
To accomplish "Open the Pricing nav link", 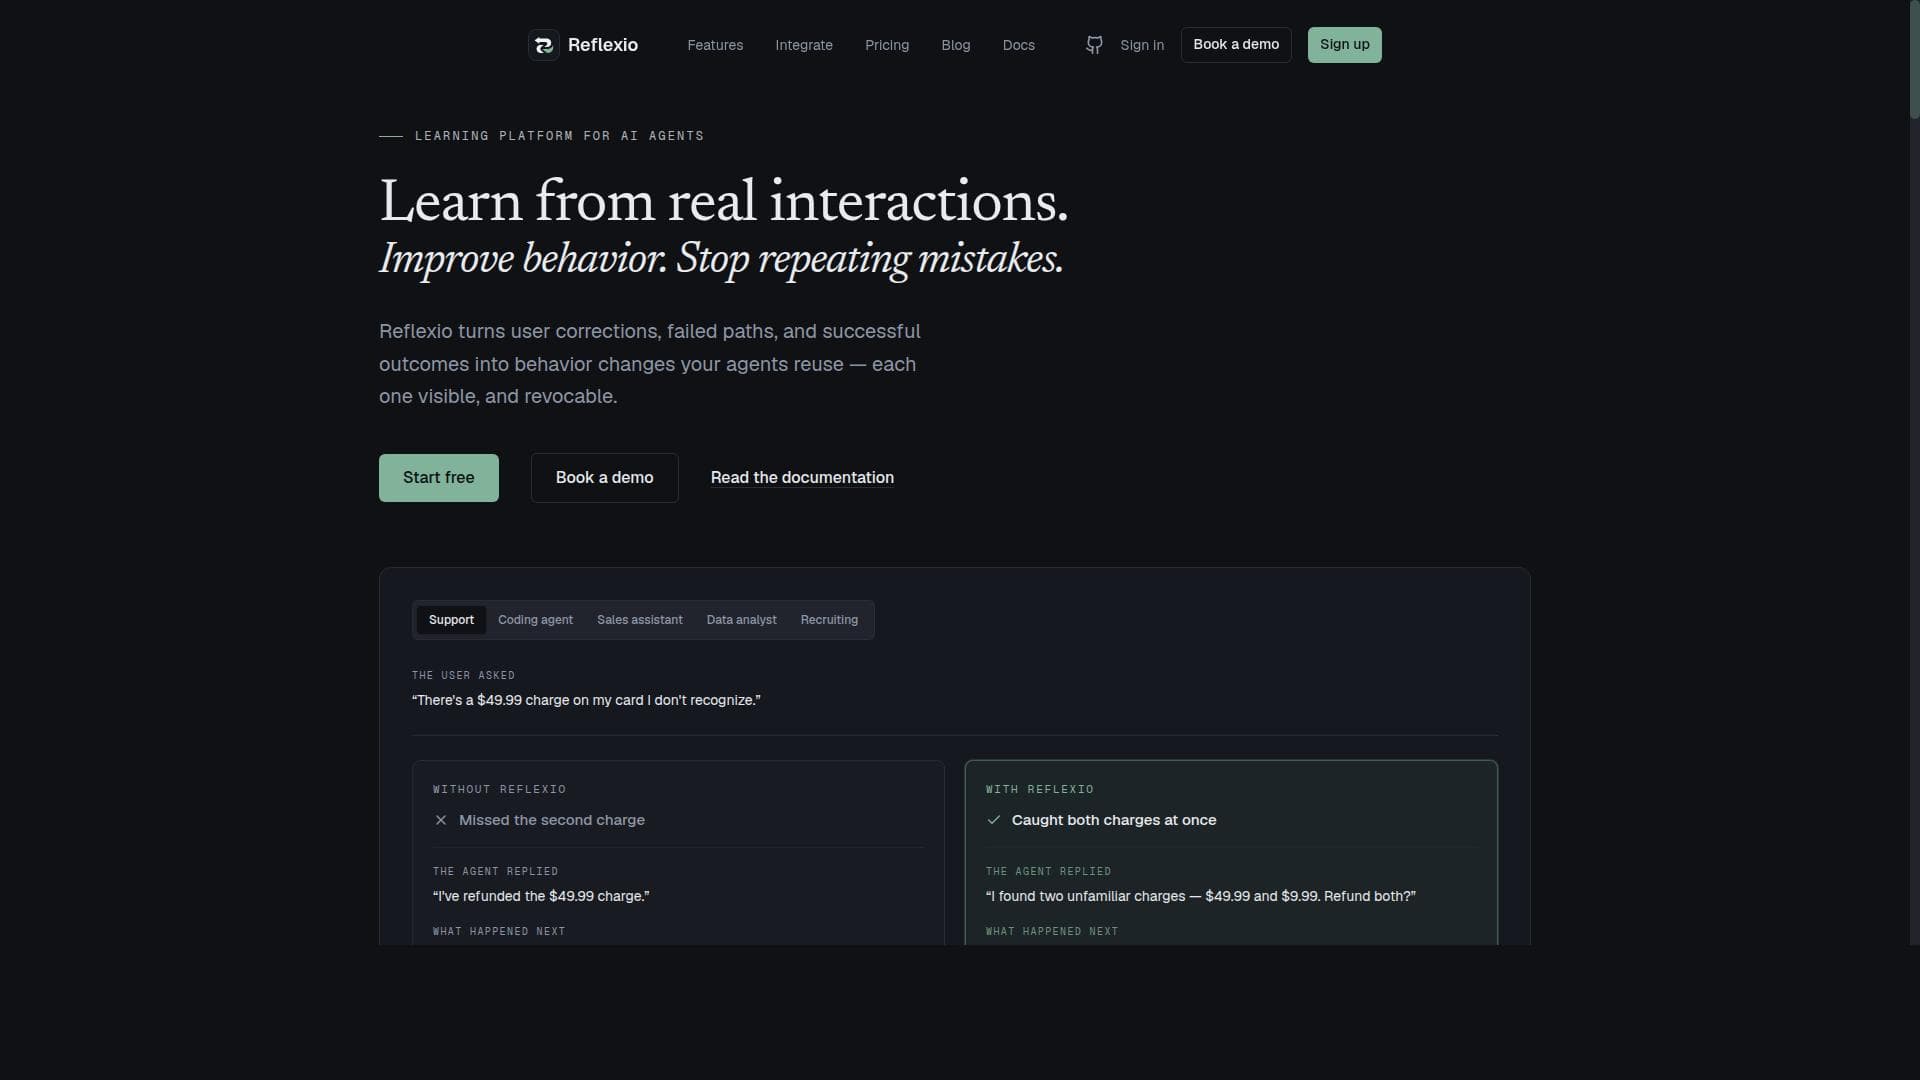I will click(887, 45).
